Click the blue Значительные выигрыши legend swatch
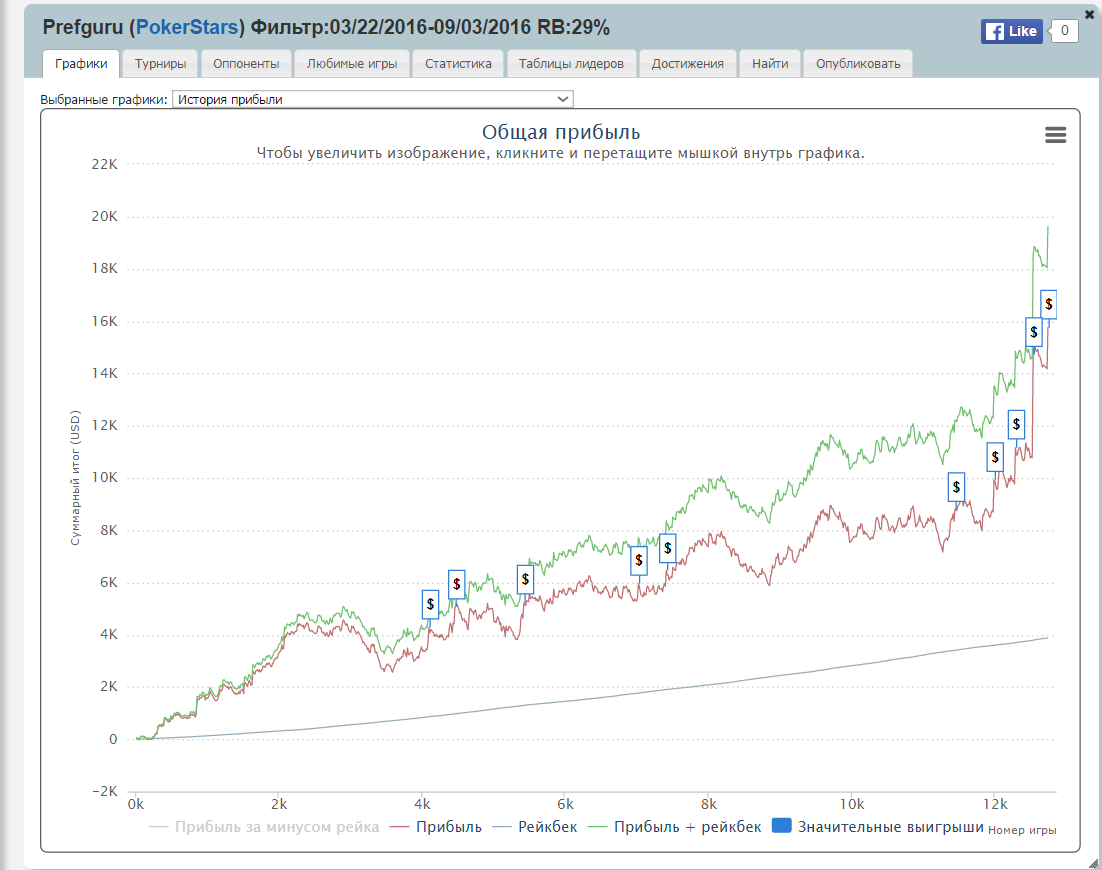The width and height of the screenshot is (1102, 870). click(782, 826)
